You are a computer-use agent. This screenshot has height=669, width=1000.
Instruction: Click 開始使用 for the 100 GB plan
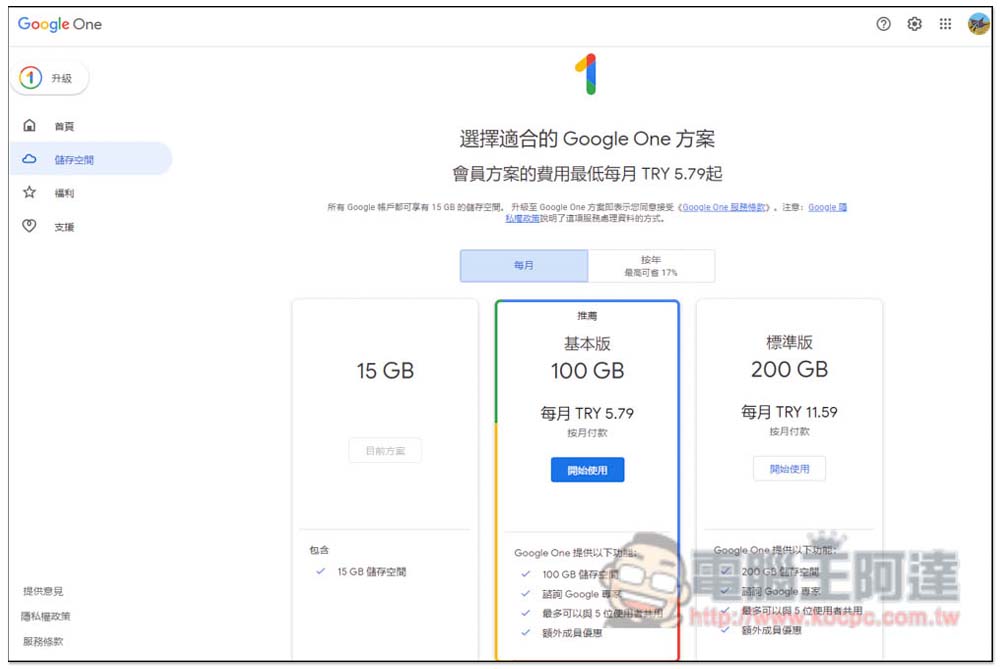click(587, 470)
